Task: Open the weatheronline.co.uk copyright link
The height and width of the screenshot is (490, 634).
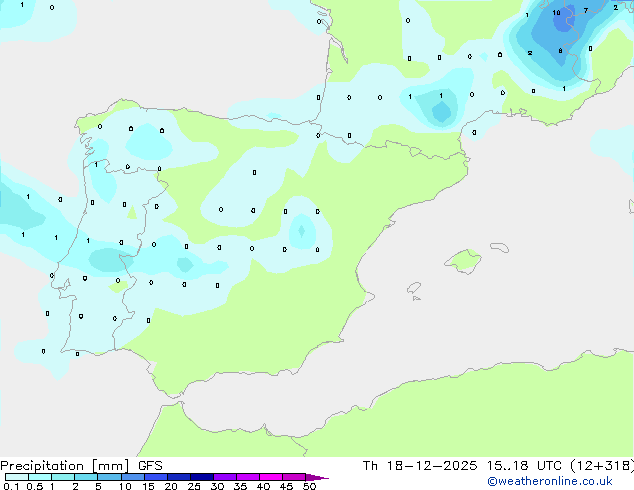Action: click(x=549, y=481)
